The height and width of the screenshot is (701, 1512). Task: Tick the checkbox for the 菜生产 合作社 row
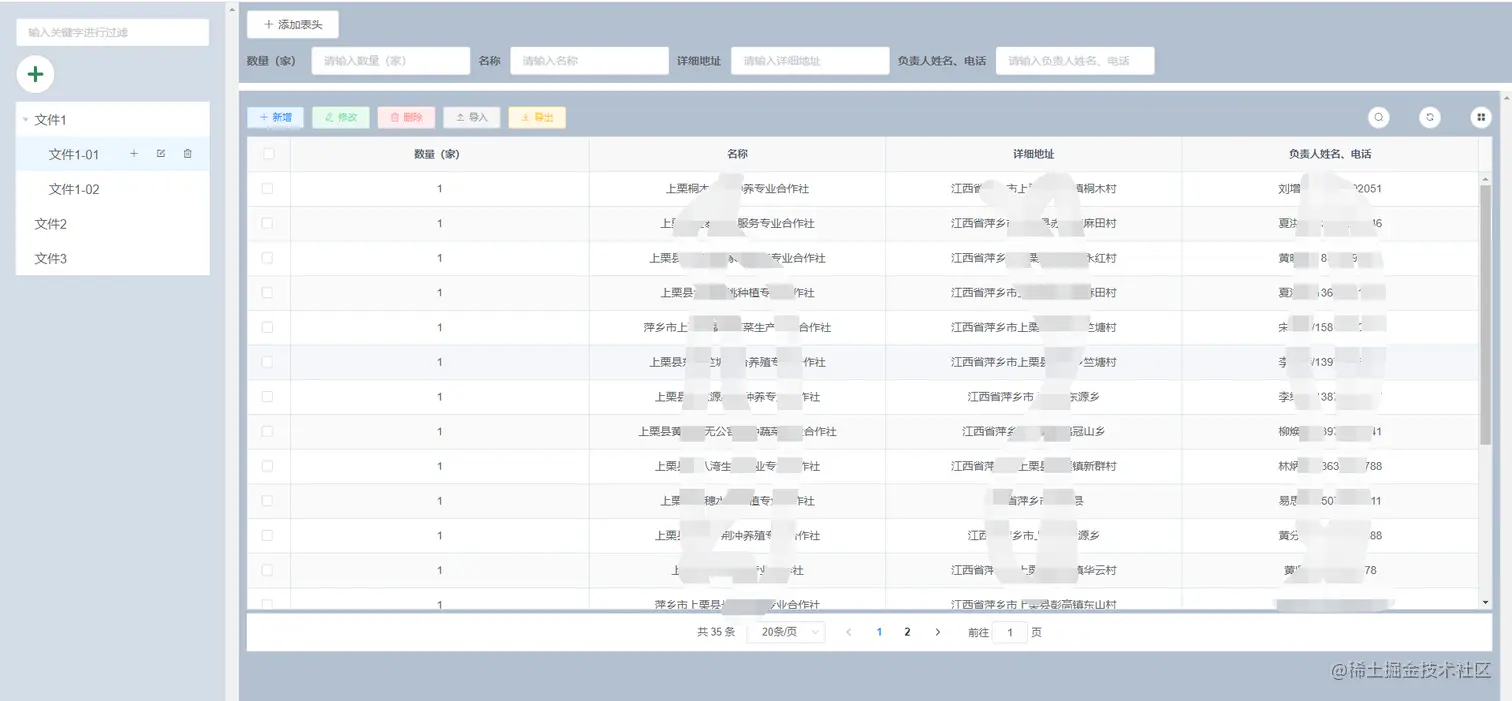tap(268, 327)
